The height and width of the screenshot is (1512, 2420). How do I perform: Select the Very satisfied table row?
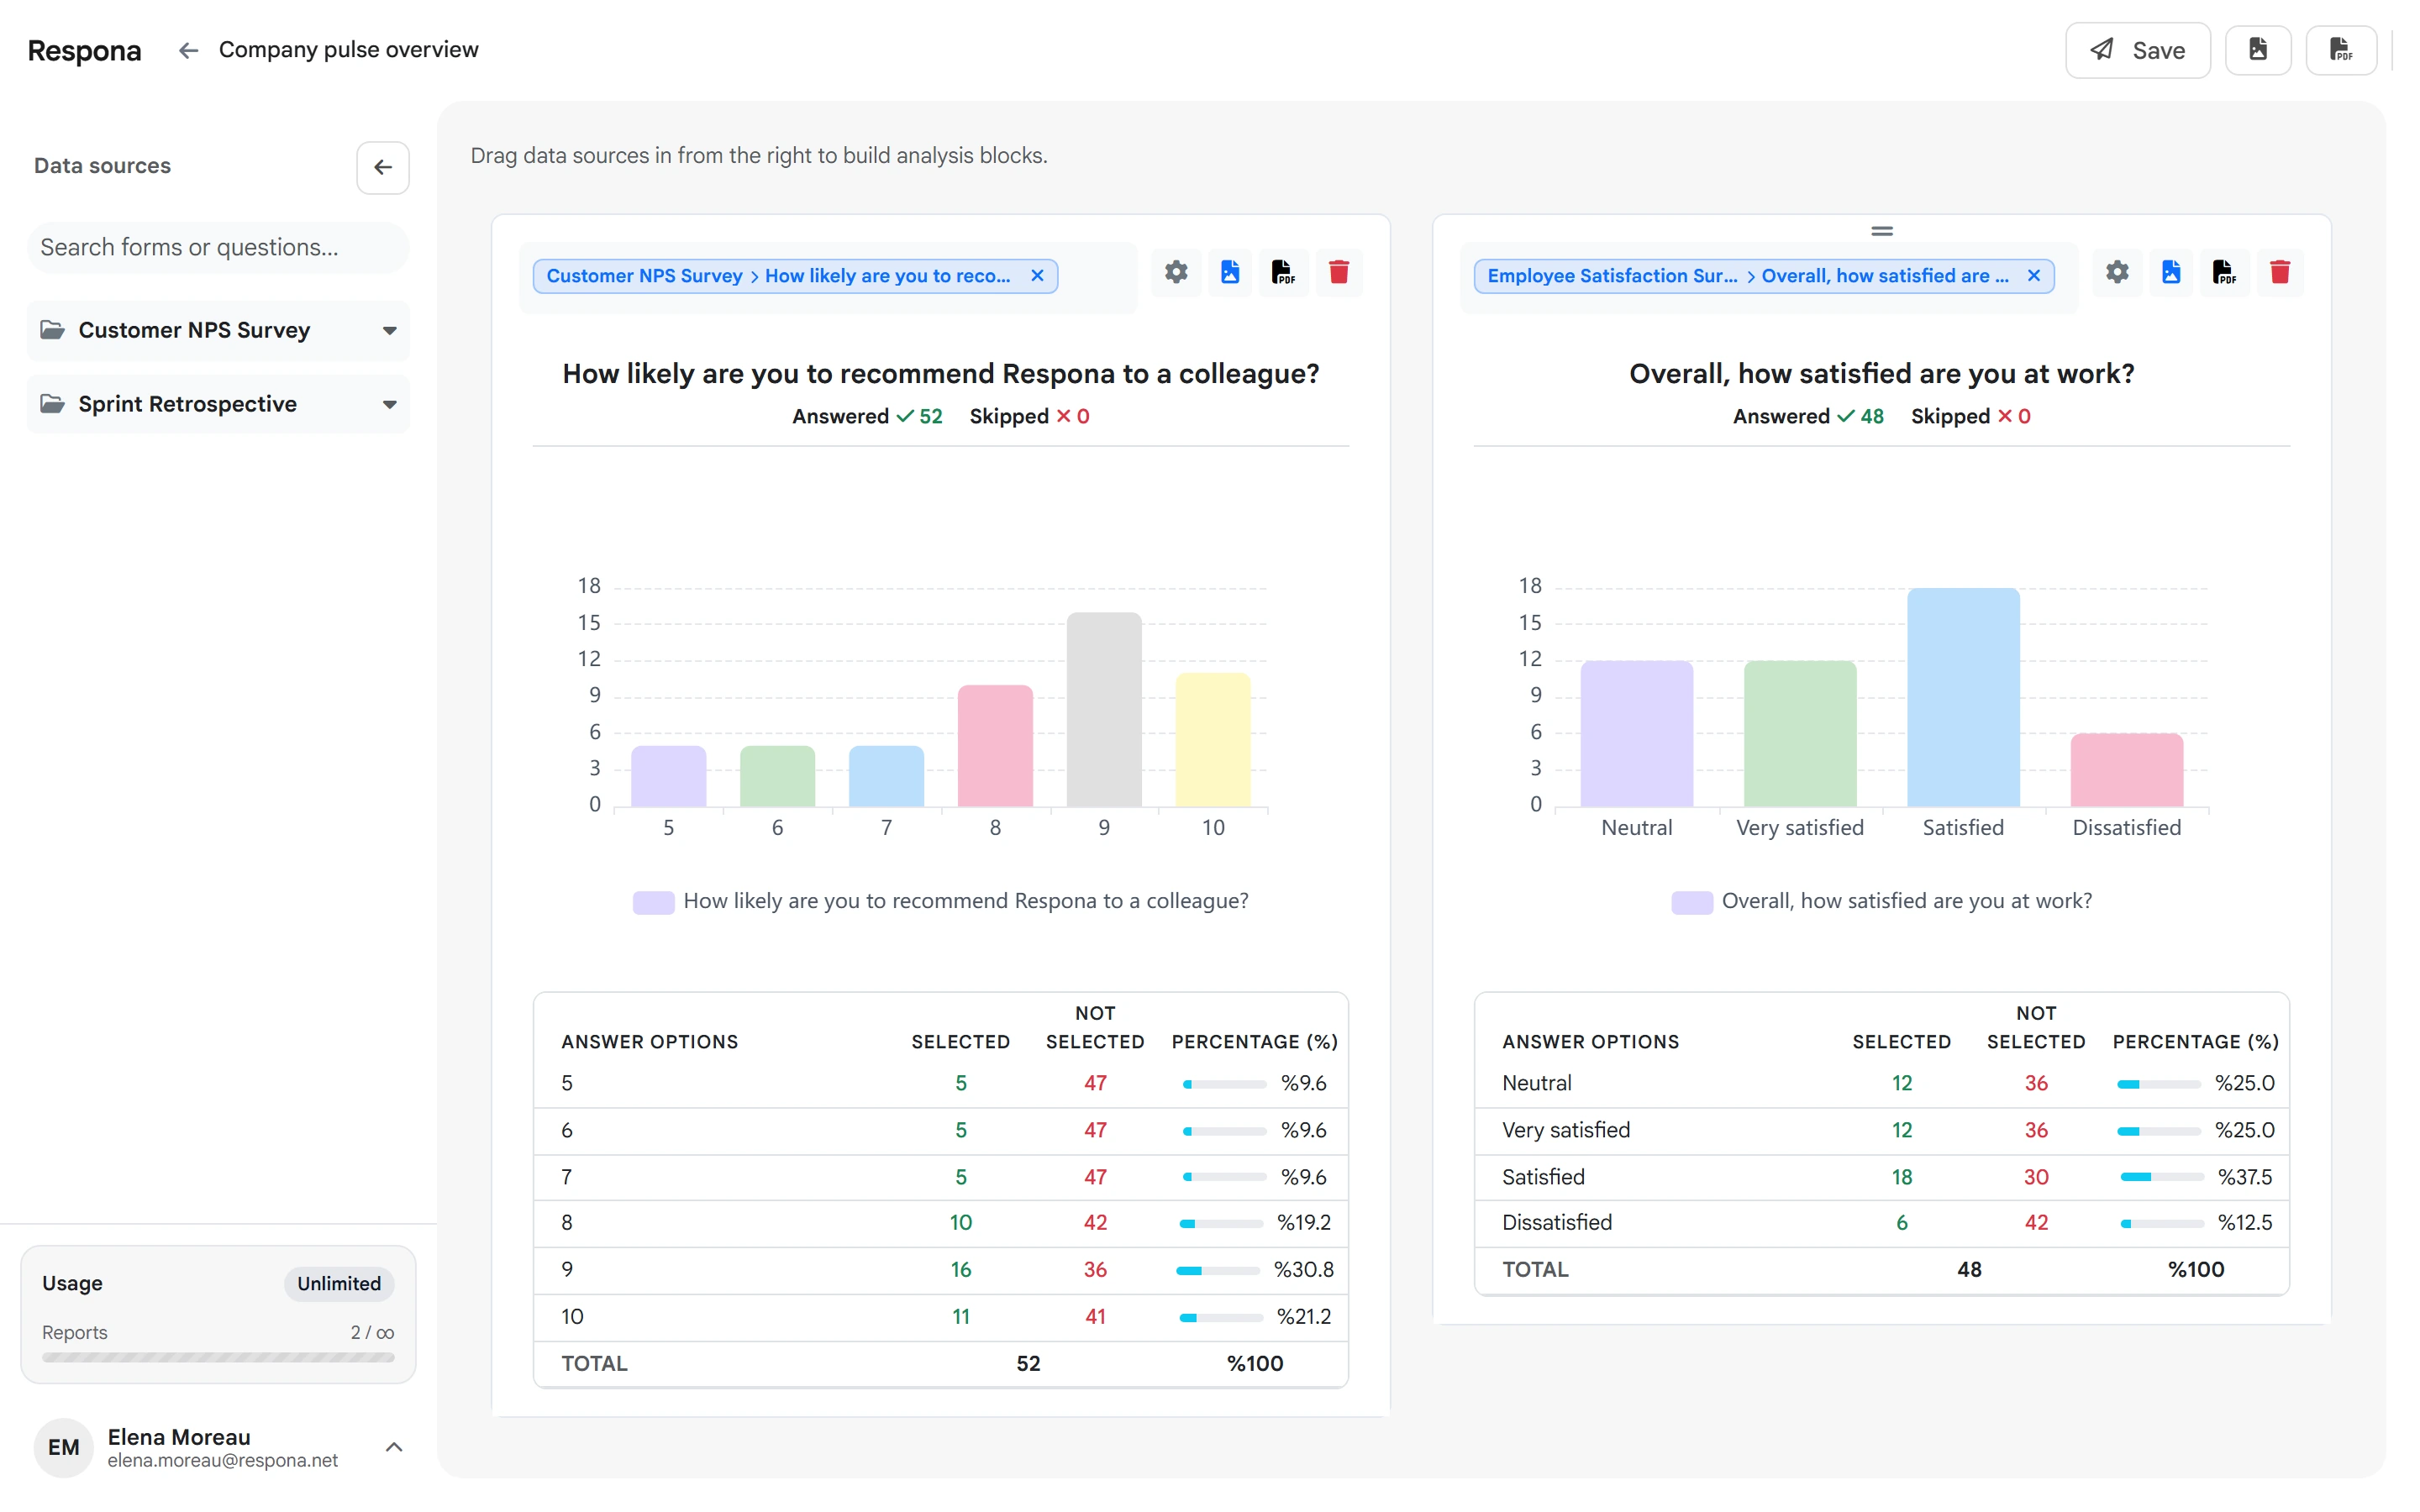(1881, 1130)
